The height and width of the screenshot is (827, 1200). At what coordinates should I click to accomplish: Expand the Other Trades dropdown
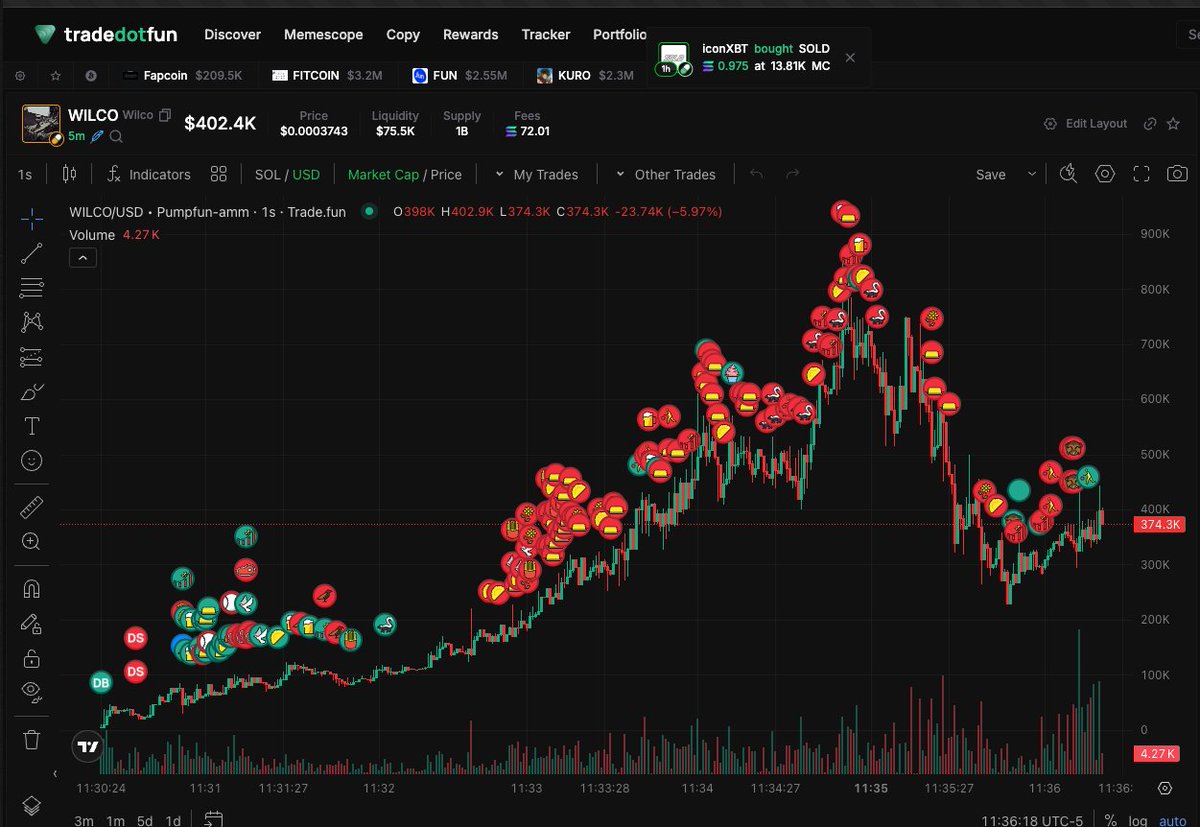click(665, 174)
